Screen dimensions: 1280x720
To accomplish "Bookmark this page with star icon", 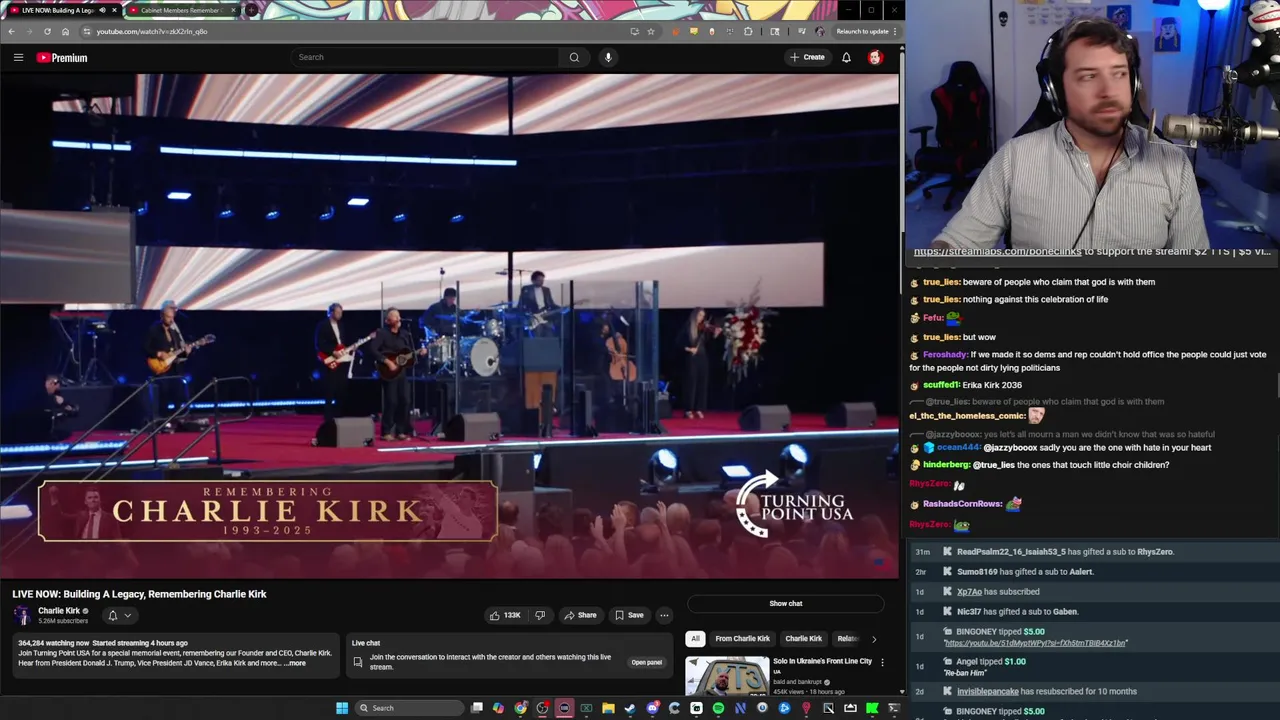I will click(x=651, y=31).
